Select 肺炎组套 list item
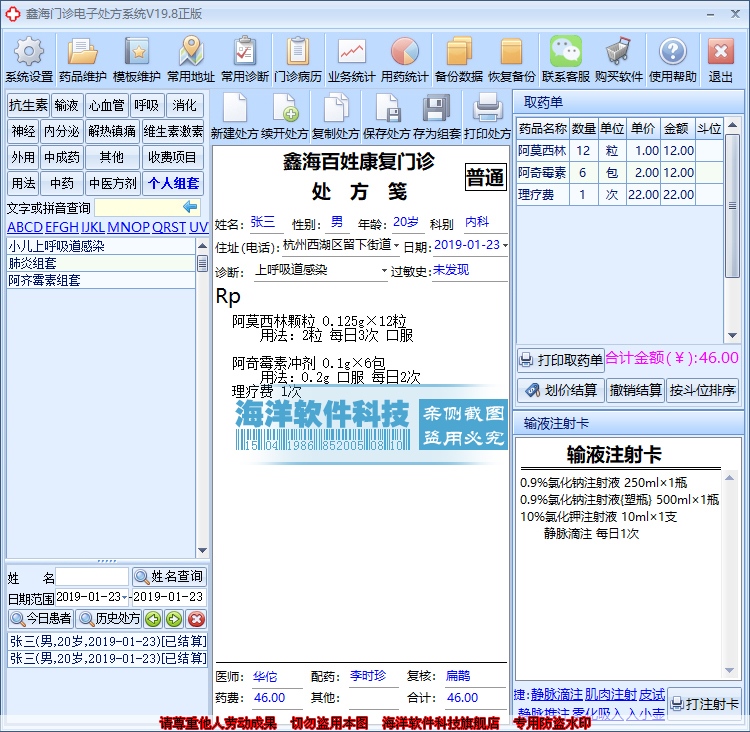750x732 pixels. [101, 263]
